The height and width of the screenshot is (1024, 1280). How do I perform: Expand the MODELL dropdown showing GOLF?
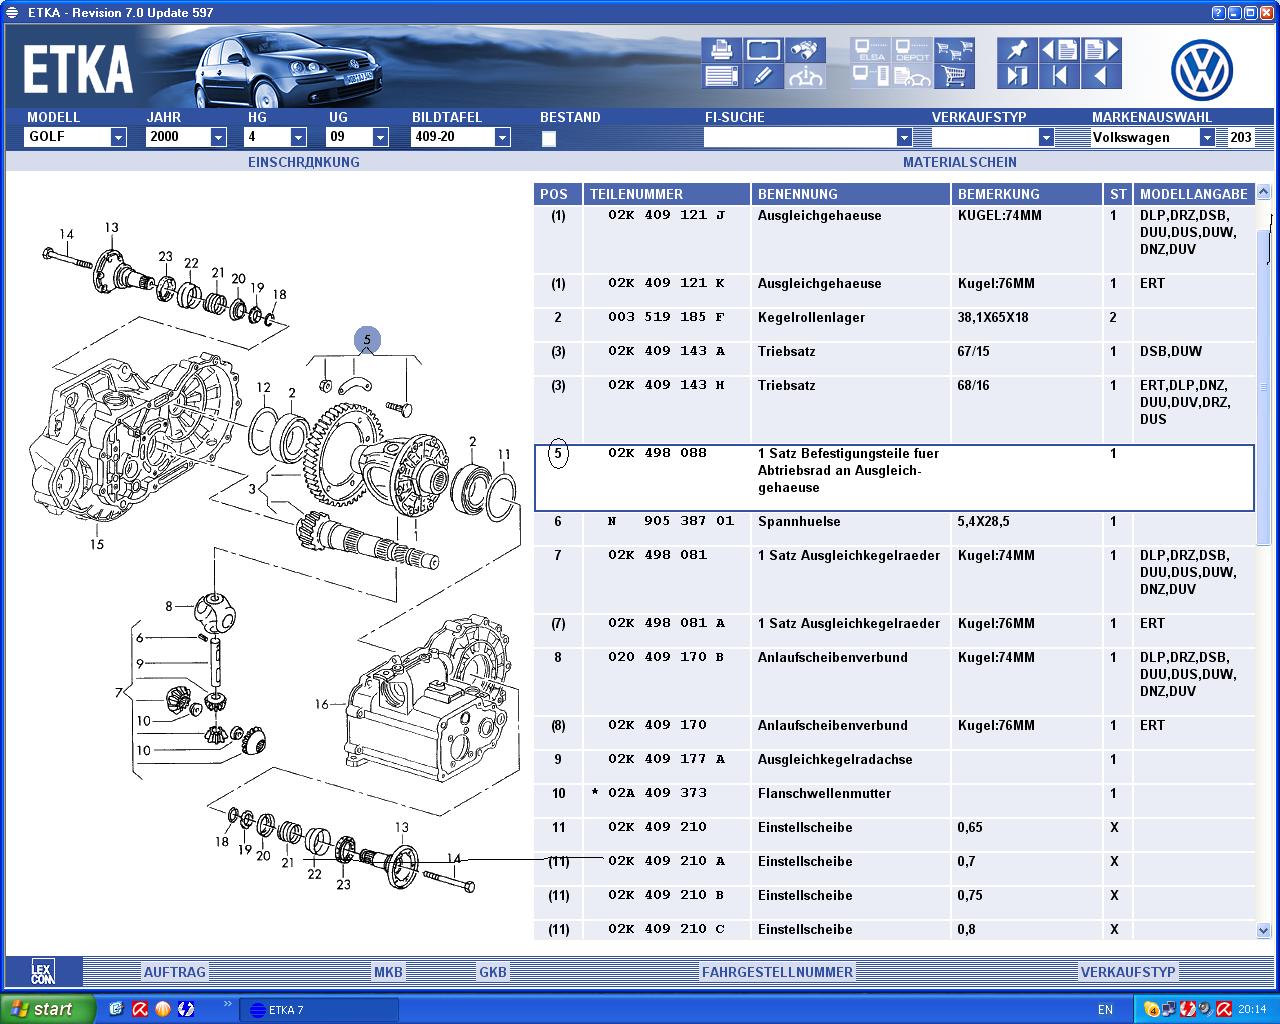[118, 138]
